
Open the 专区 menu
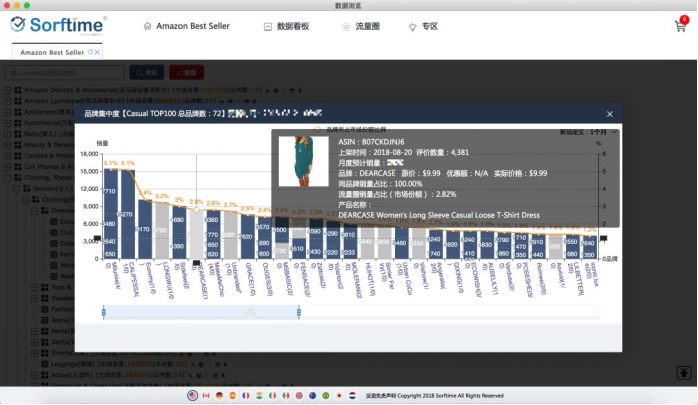click(x=424, y=26)
